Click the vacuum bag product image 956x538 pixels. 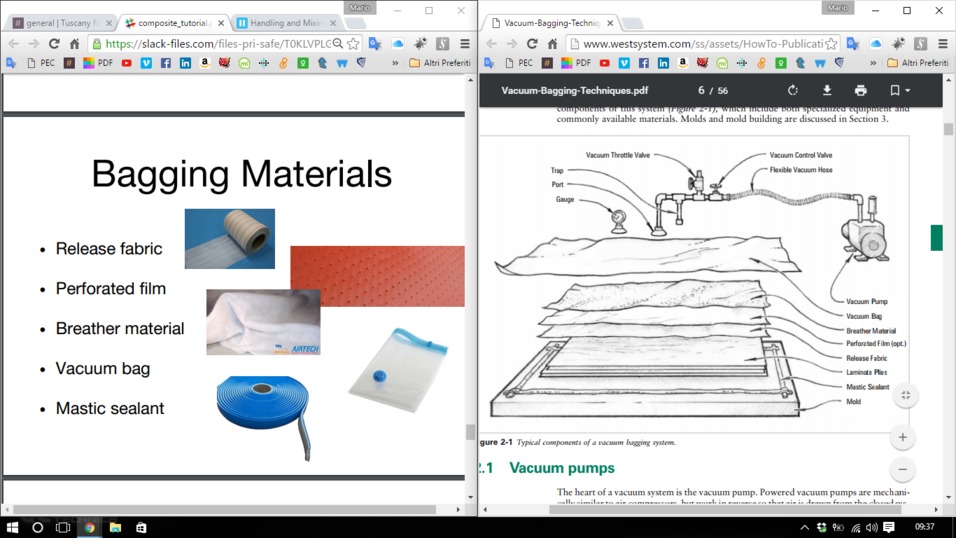click(x=398, y=370)
